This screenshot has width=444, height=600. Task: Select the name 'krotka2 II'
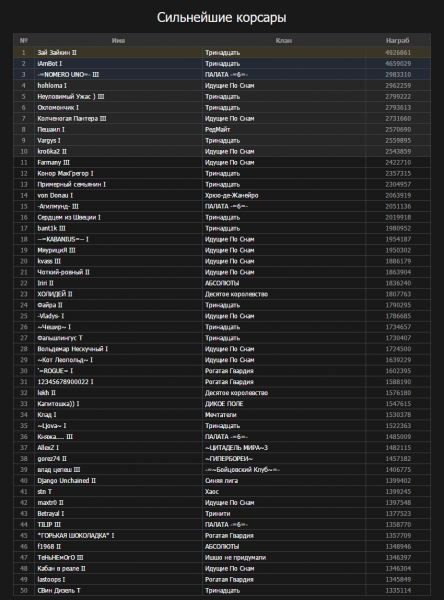pos(52,152)
